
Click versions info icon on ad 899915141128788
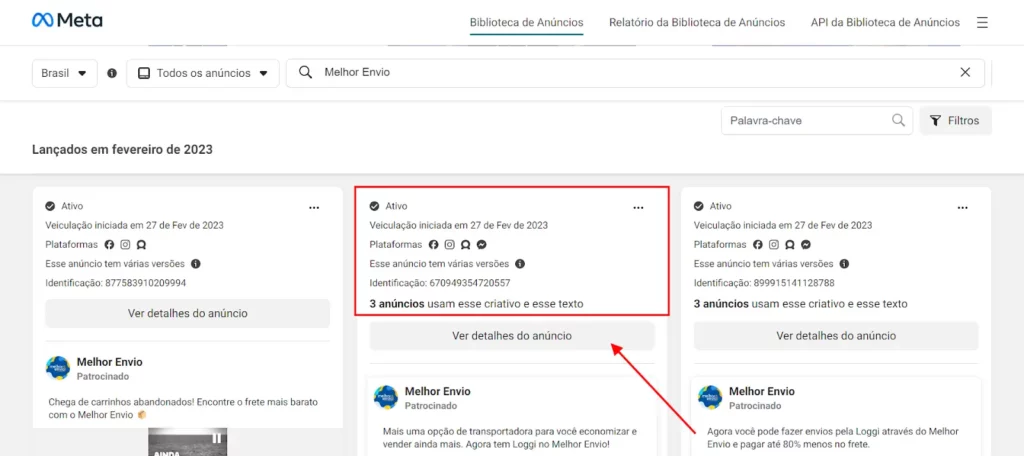844,264
